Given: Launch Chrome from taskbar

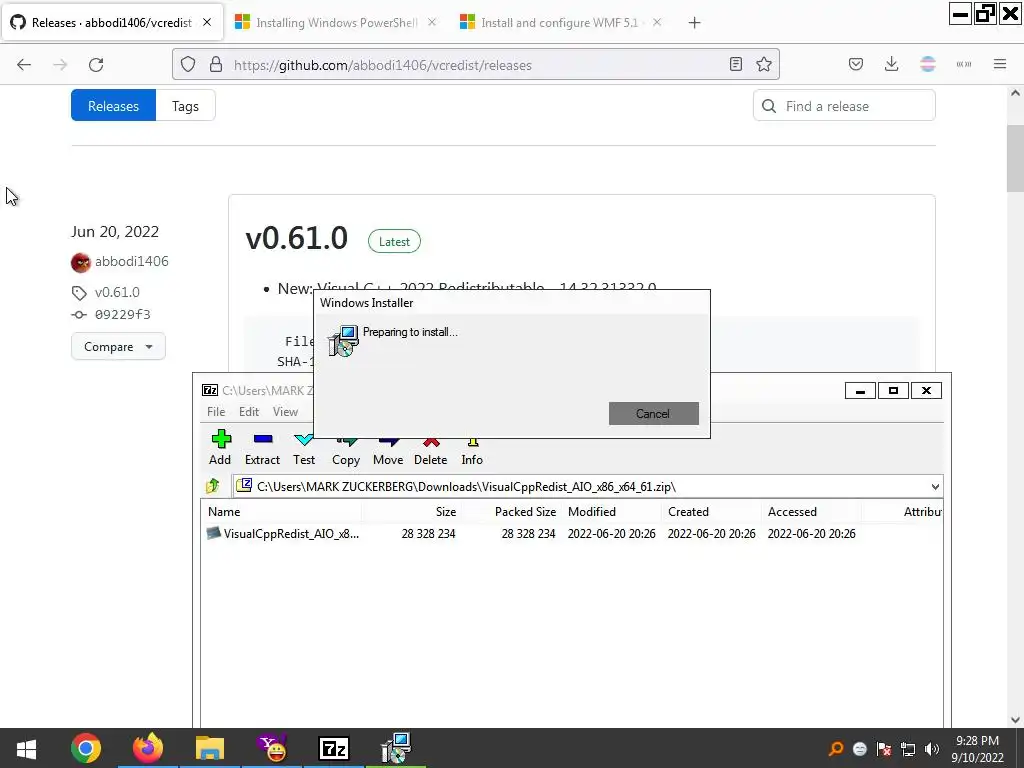Looking at the screenshot, I should click(x=86, y=748).
